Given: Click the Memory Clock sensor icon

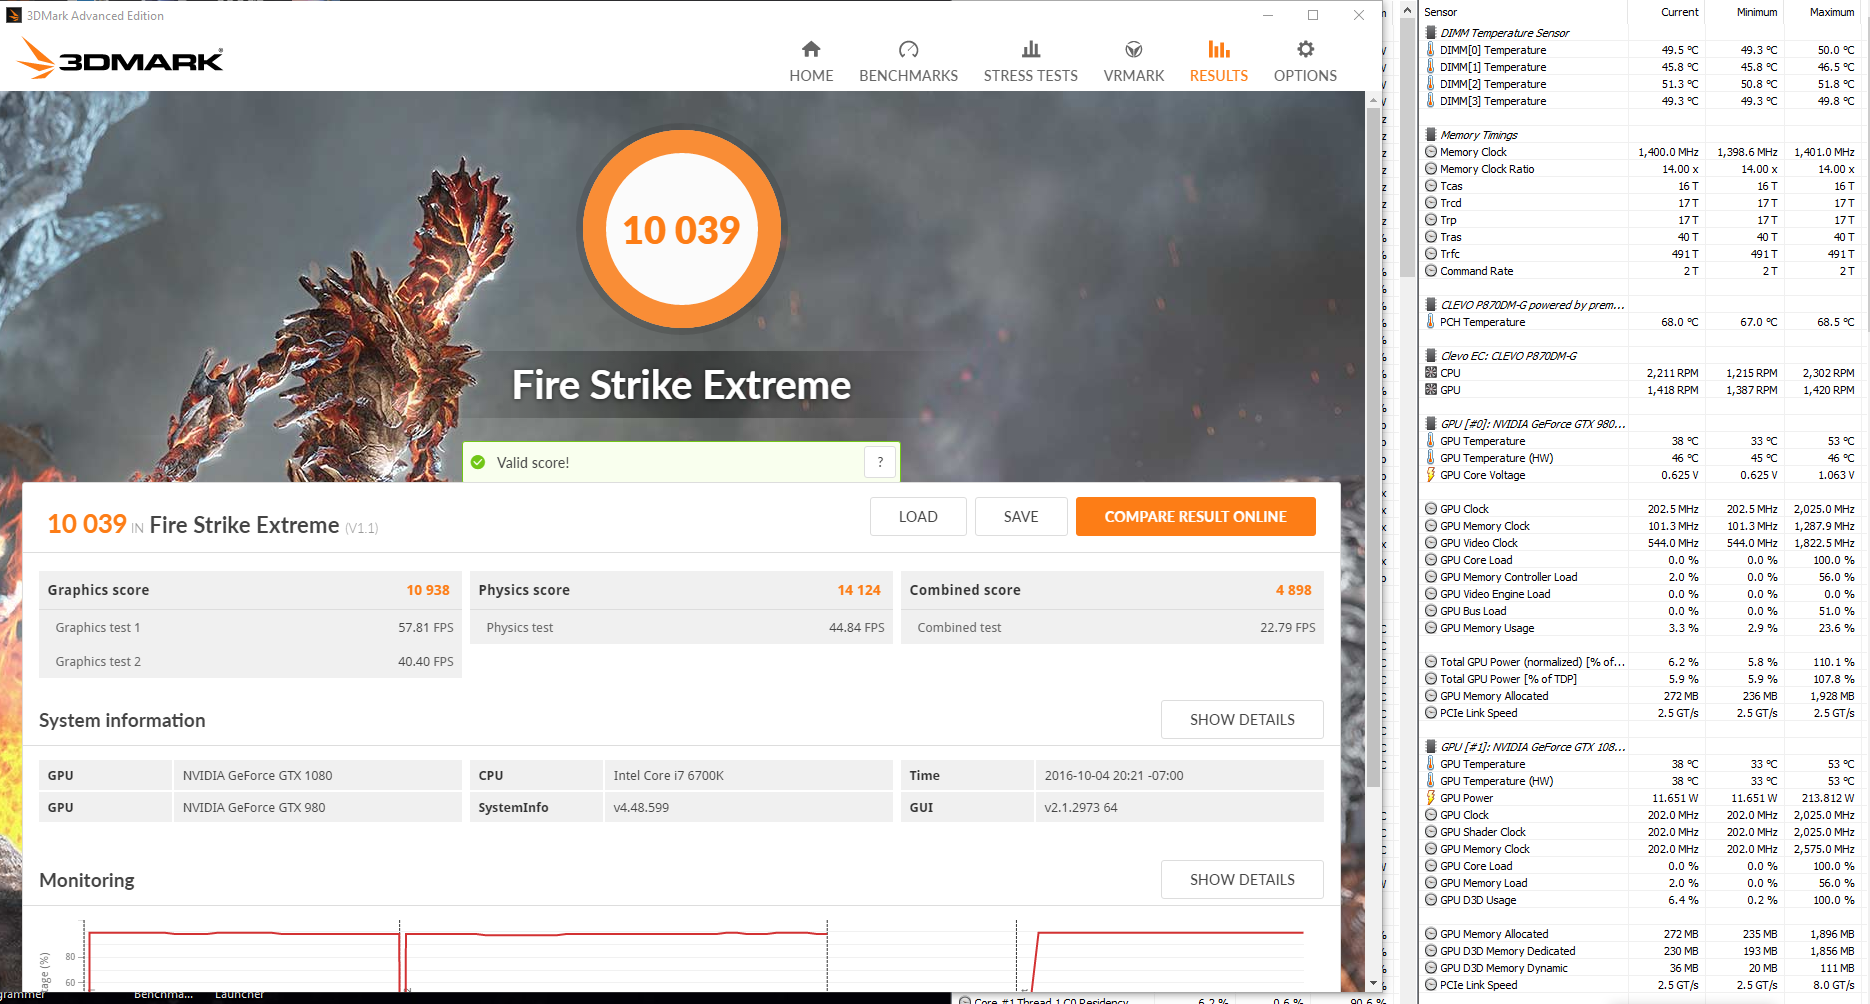Looking at the screenshot, I should (1431, 152).
